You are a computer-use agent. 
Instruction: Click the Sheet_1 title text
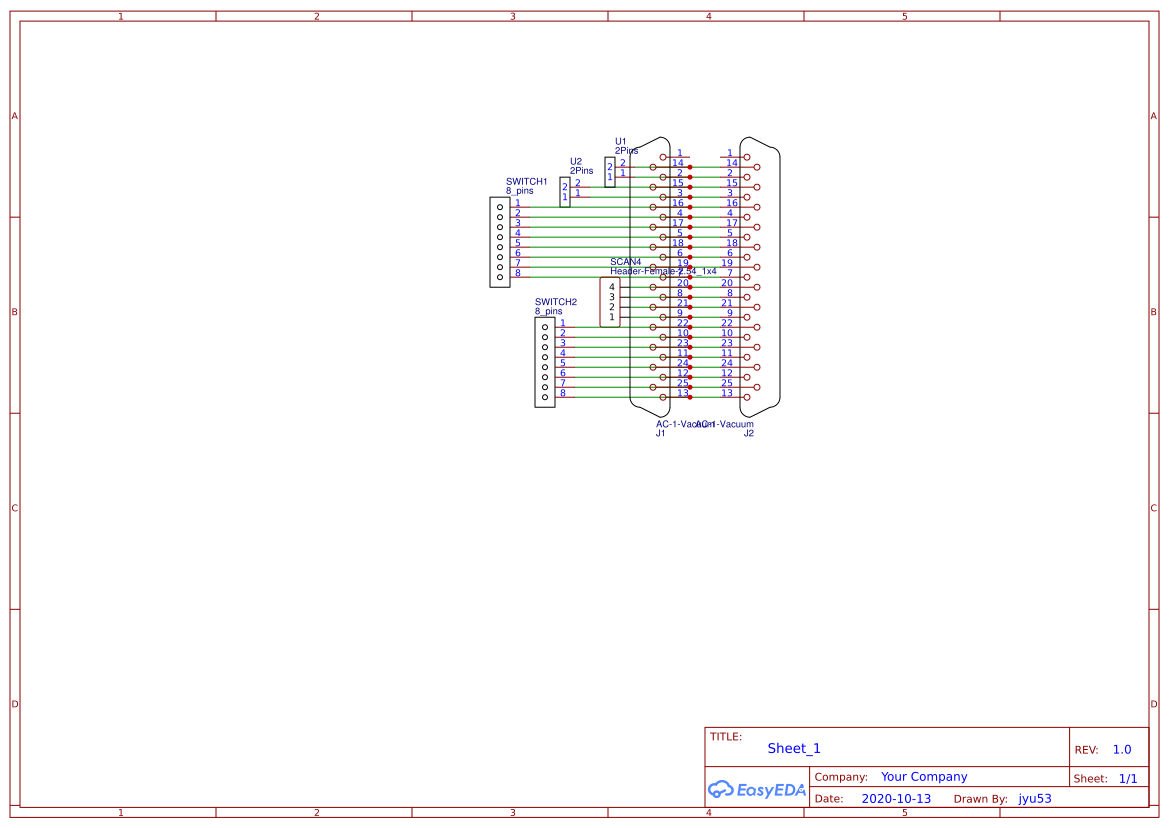click(x=793, y=748)
